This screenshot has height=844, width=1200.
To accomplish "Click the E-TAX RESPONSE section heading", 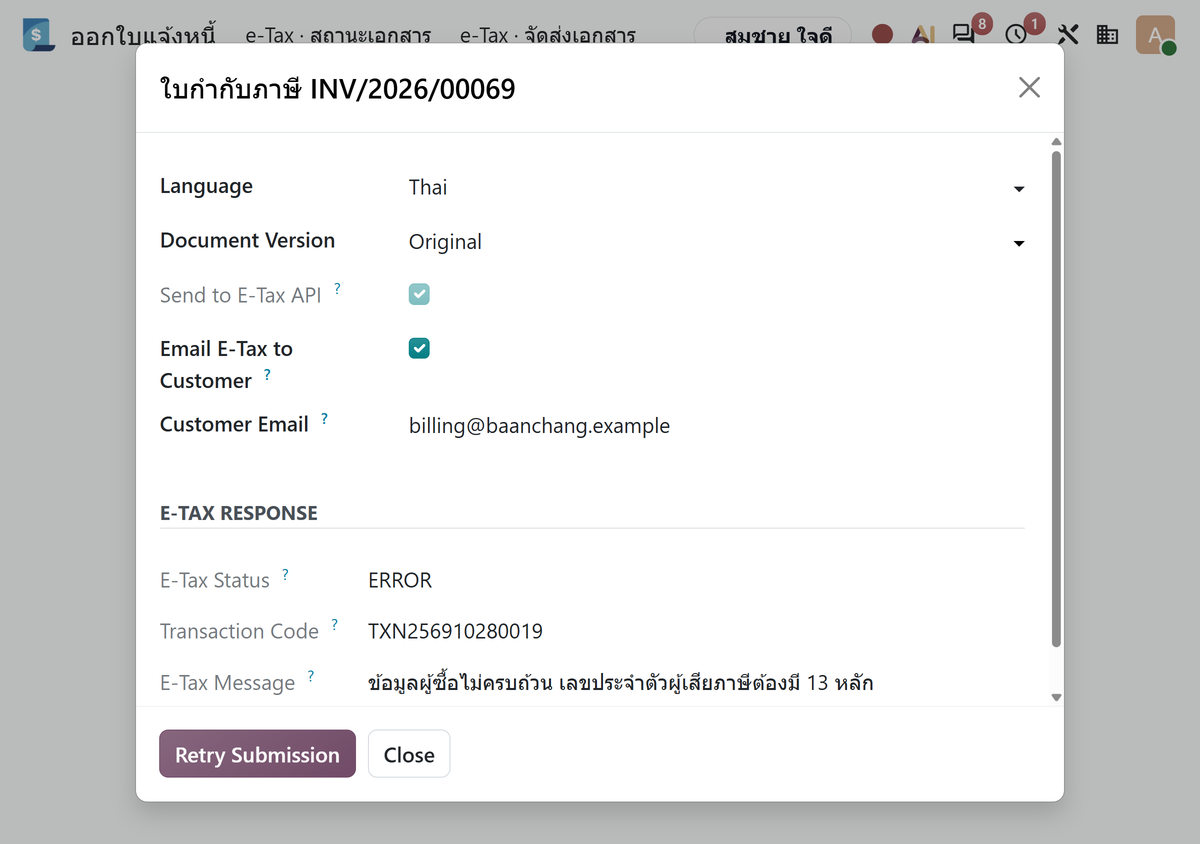I will (x=239, y=513).
